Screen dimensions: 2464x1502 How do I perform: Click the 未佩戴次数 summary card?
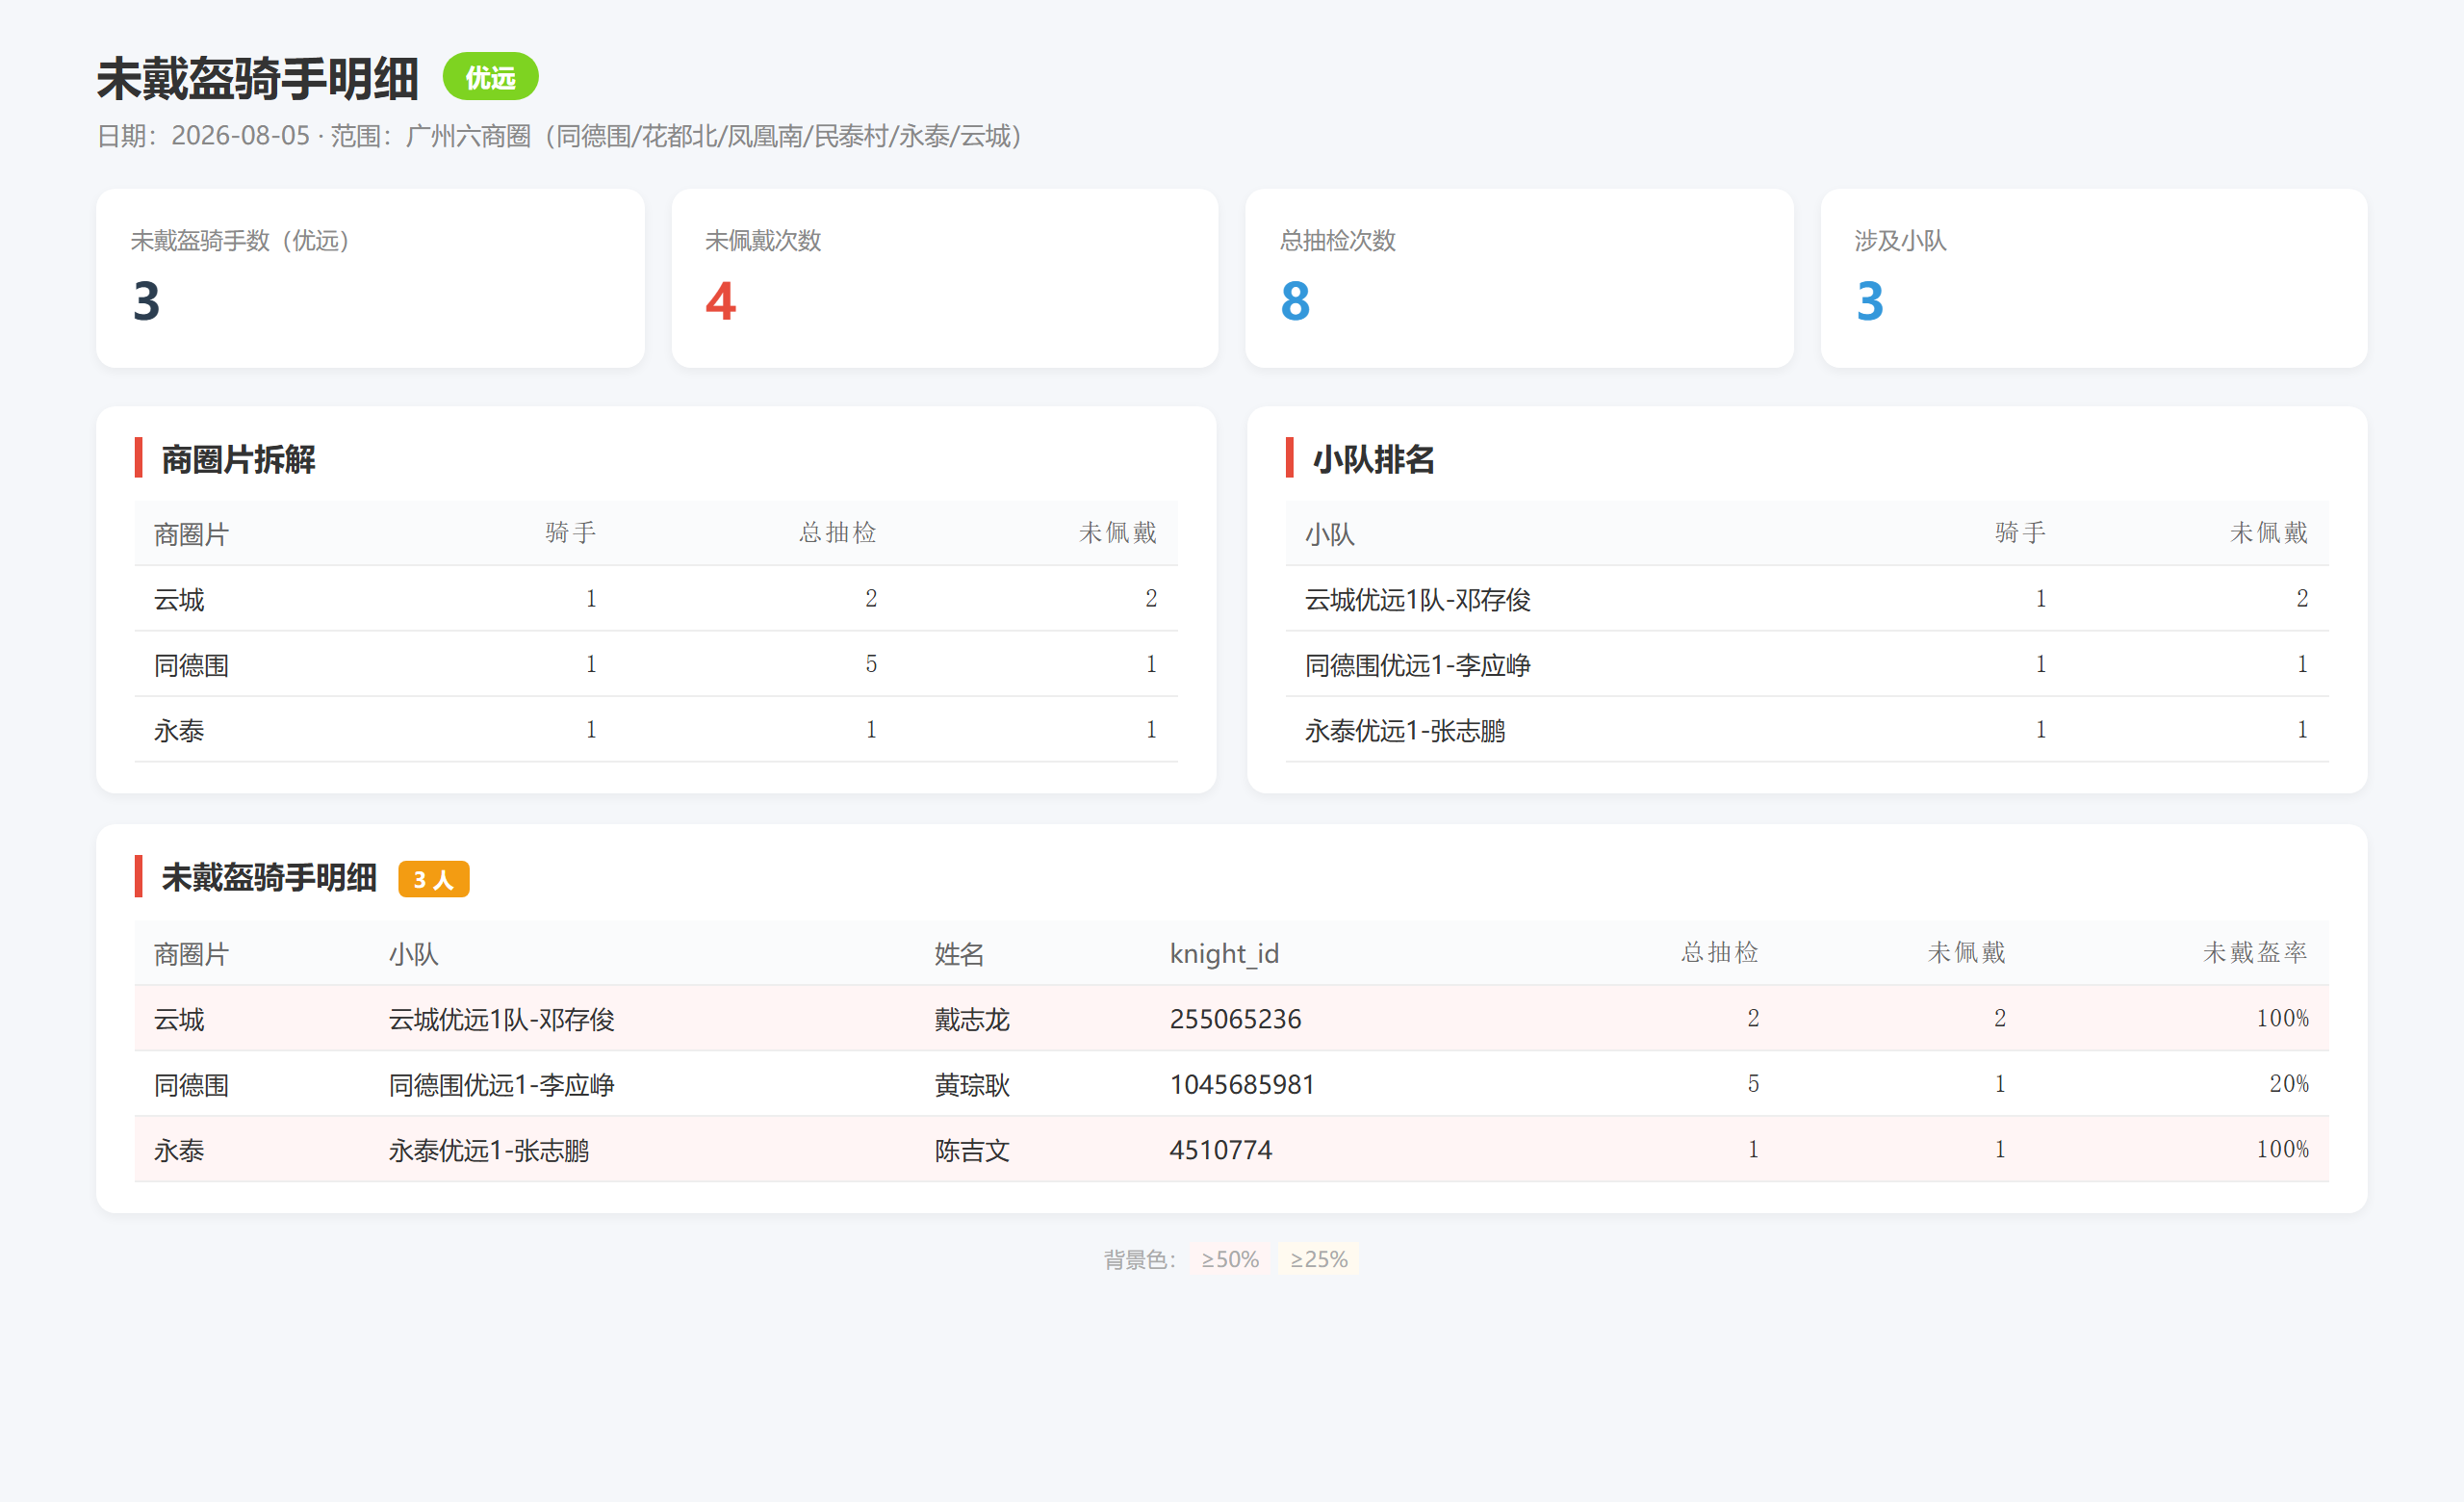click(945, 278)
